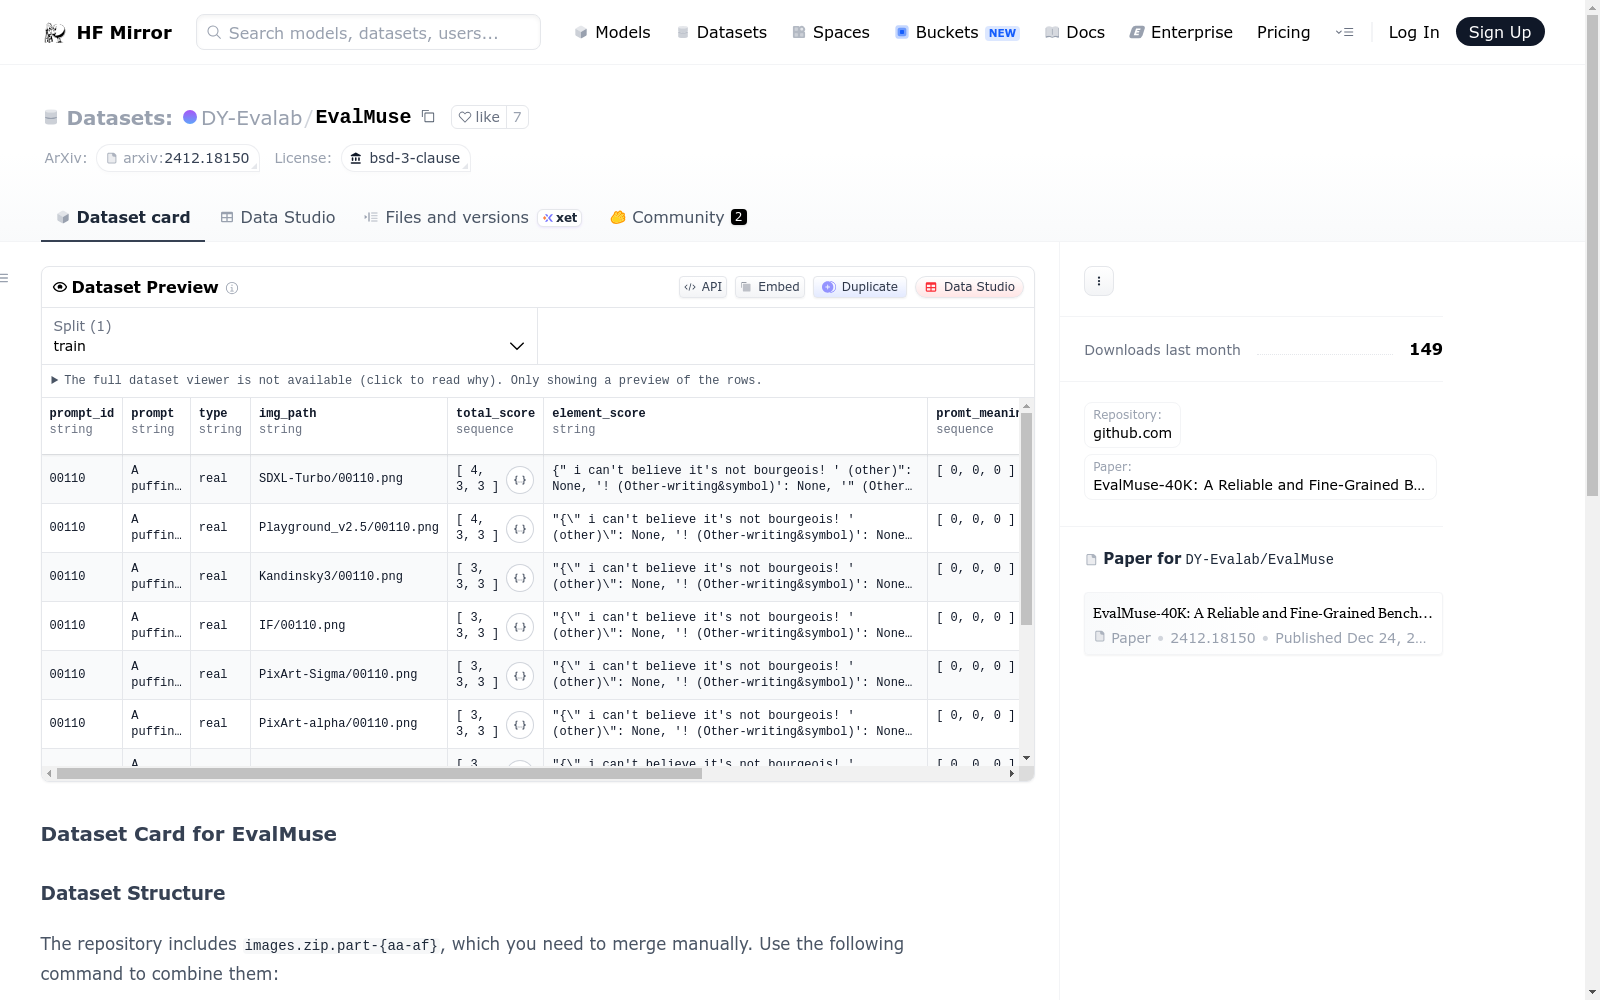The height and width of the screenshot is (1000, 1600).
Task: Open the bsd-3-clause license tag
Action: coord(406,158)
